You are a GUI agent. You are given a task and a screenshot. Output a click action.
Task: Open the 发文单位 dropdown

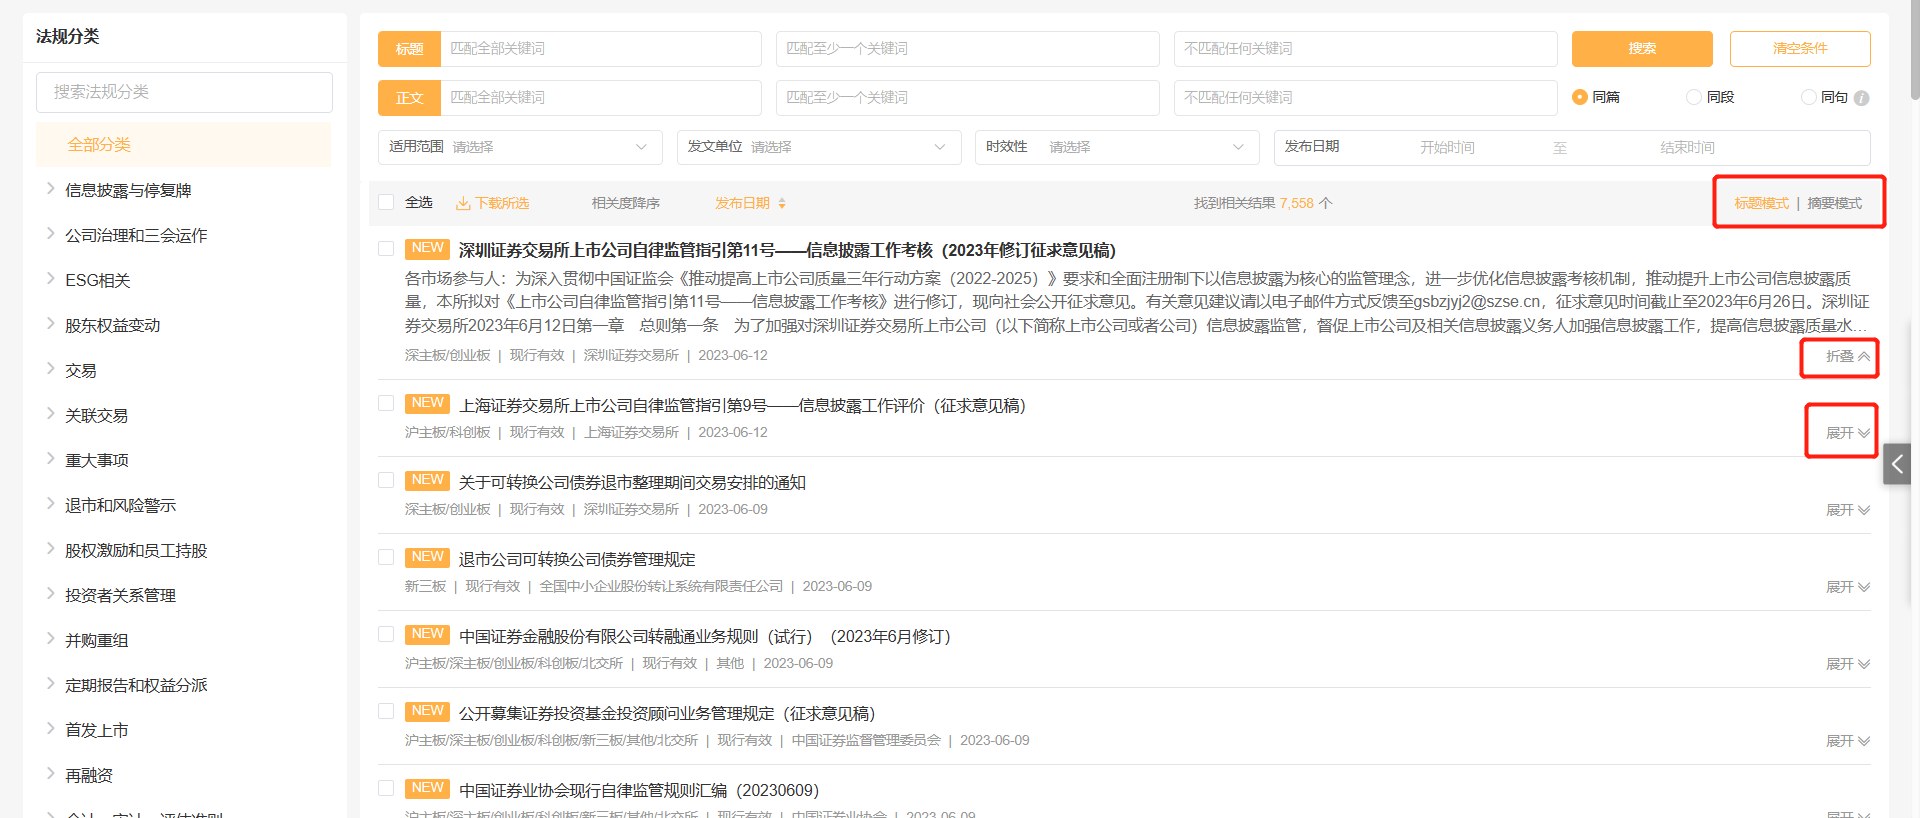(819, 147)
